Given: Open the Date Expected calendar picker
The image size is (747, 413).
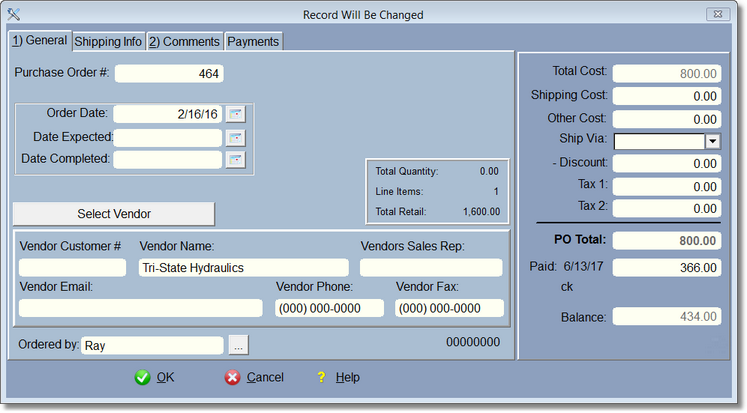Looking at the screenshot, I should click(235, 137).
